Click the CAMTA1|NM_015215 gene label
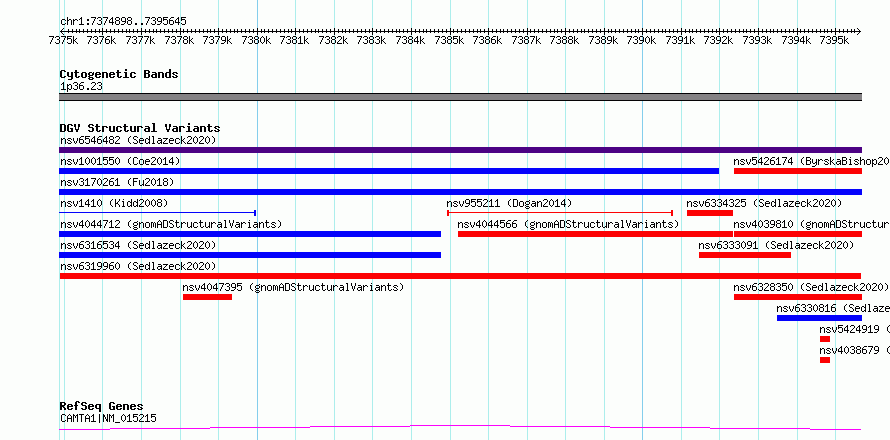Screen dimensions: 890x440 108,418
